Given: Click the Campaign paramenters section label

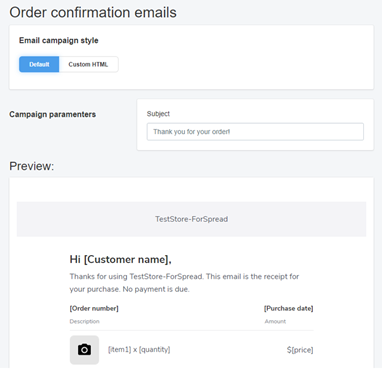Looking at the screenshot, I should [x=52, y=114].
